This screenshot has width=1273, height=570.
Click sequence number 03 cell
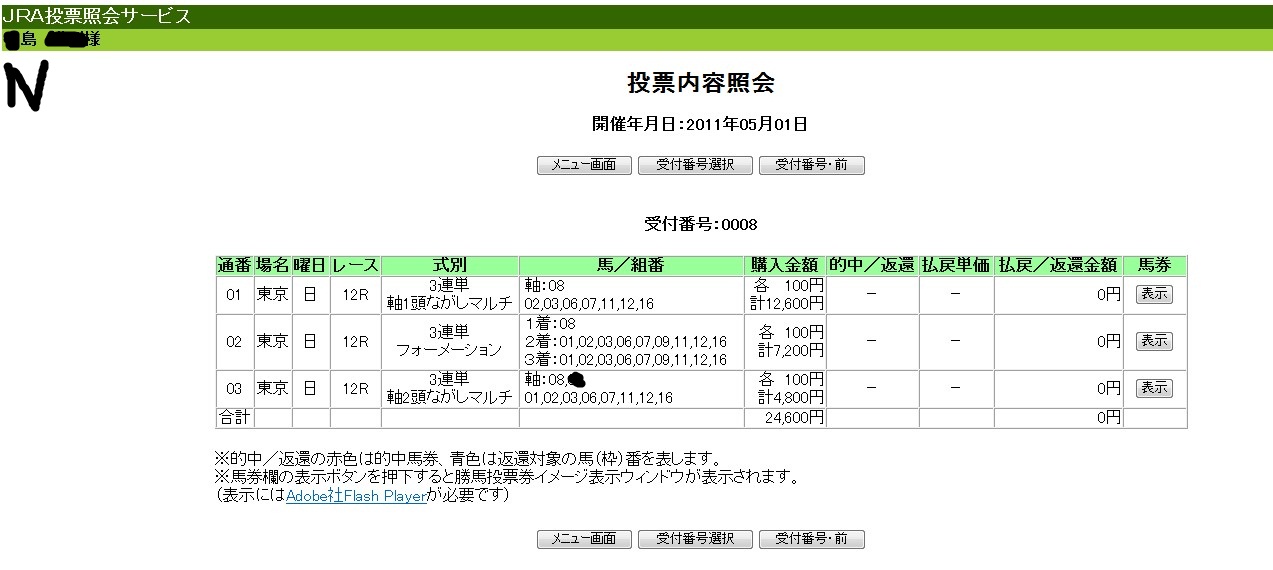234,389
